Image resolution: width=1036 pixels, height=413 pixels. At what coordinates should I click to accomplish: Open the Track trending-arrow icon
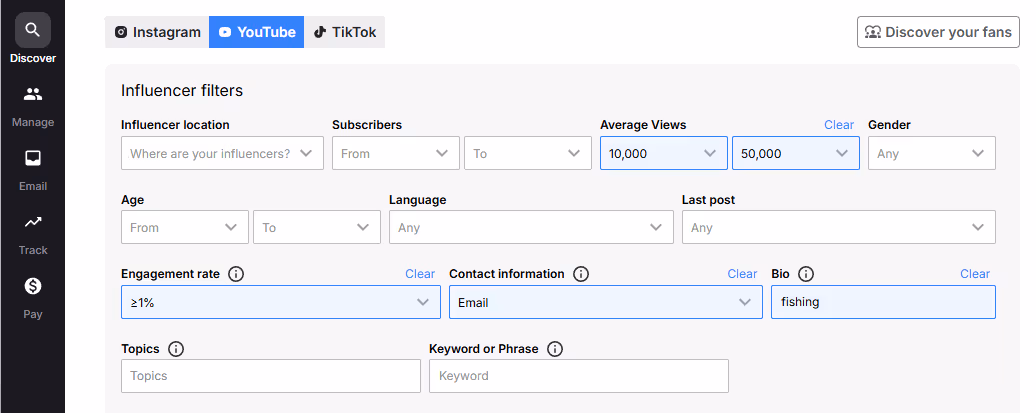click(33, 223)
